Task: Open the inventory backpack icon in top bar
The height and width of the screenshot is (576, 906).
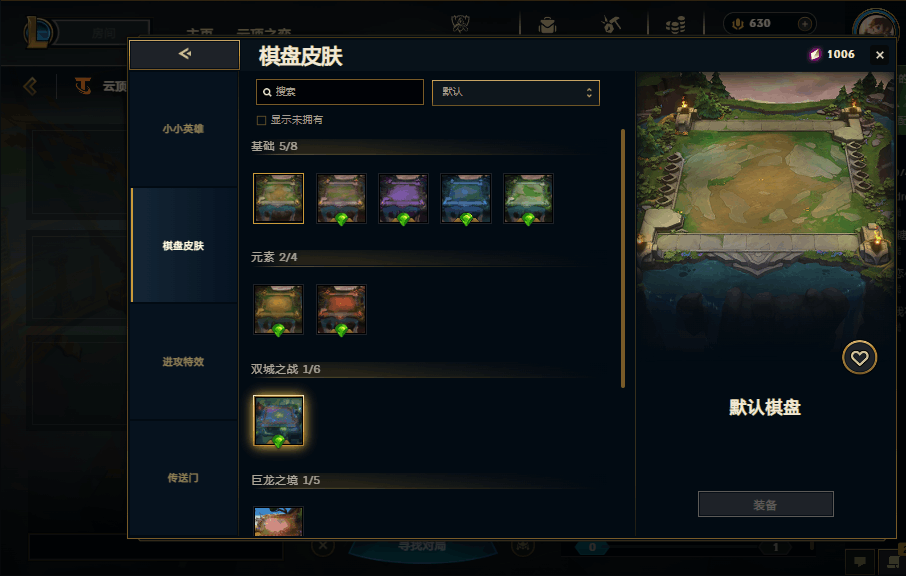Action: pyautogui.click(x=547, y=25)
